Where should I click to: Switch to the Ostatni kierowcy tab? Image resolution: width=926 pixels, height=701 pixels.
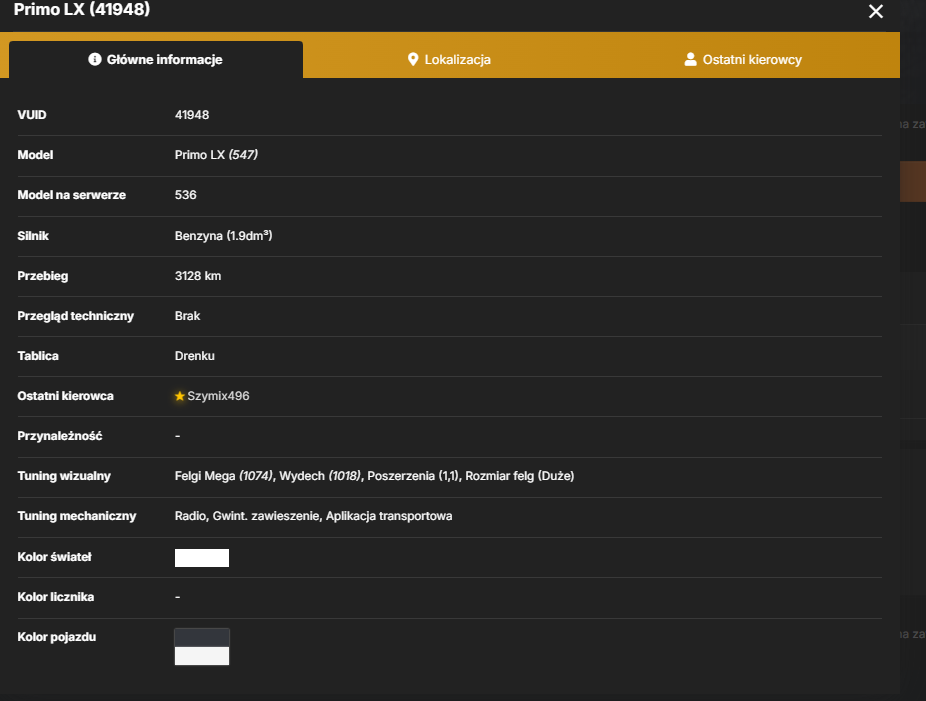point(743,60)
